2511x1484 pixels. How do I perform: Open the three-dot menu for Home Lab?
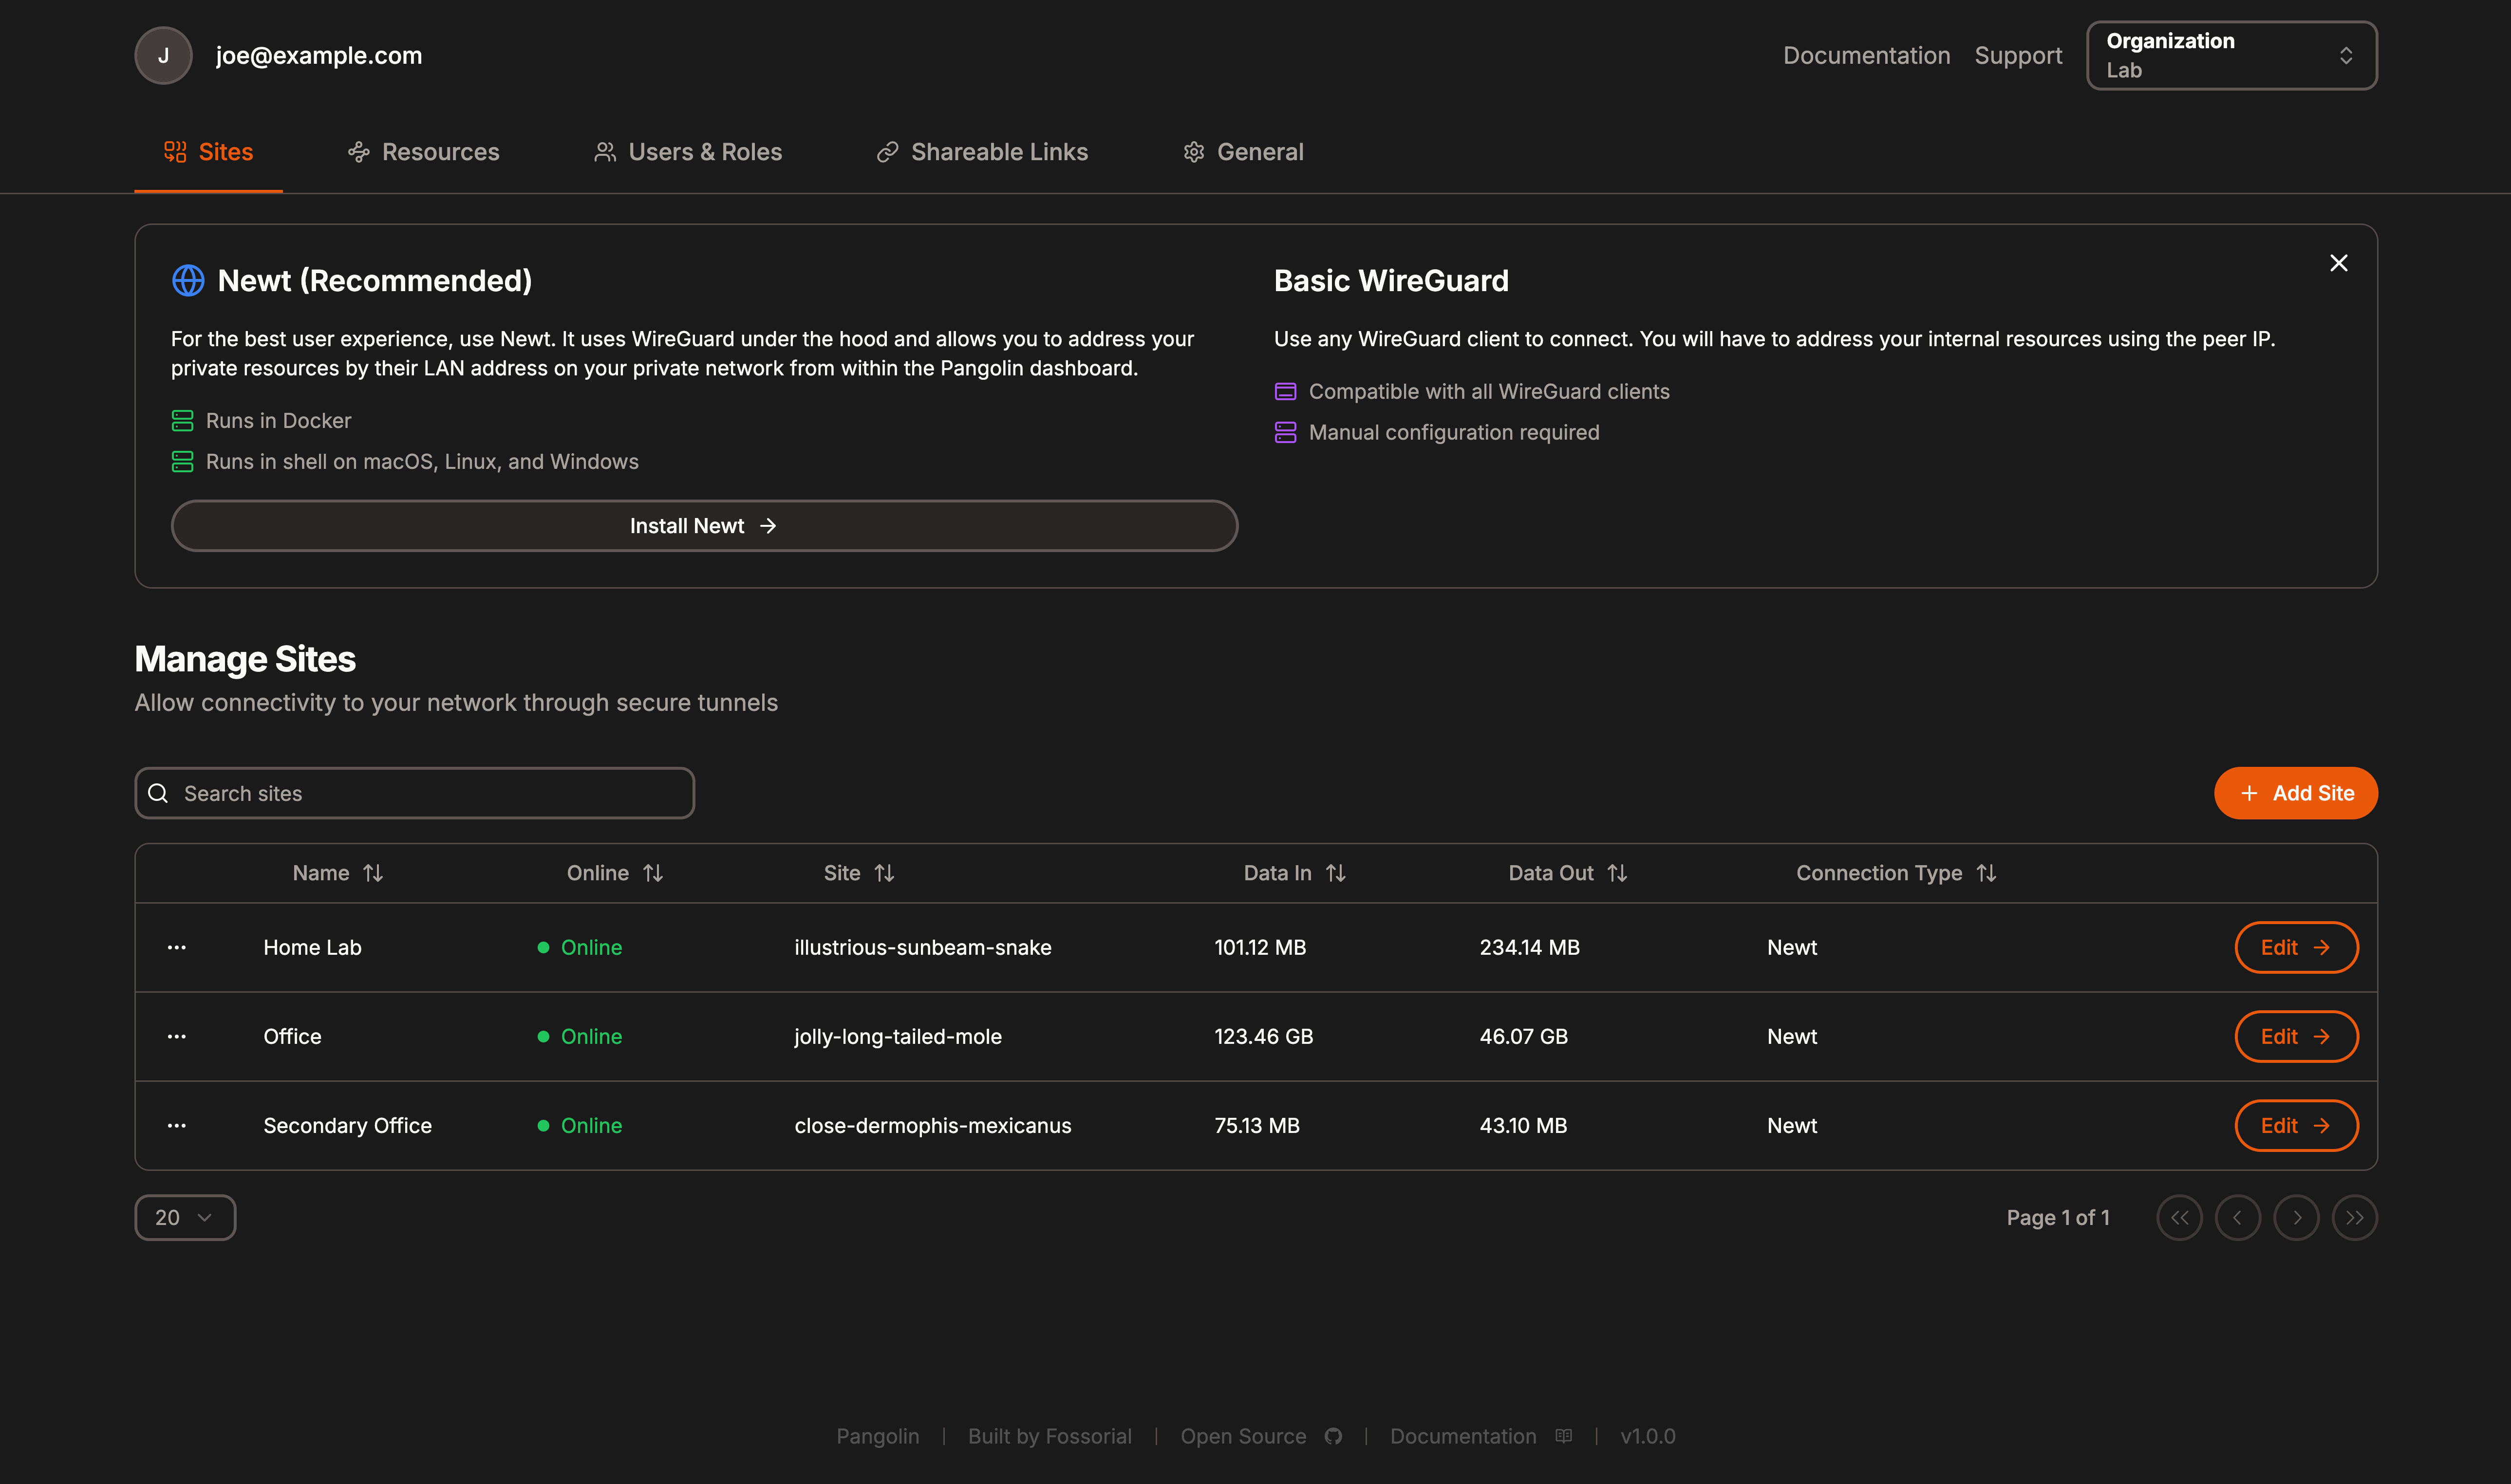[177, 947]
